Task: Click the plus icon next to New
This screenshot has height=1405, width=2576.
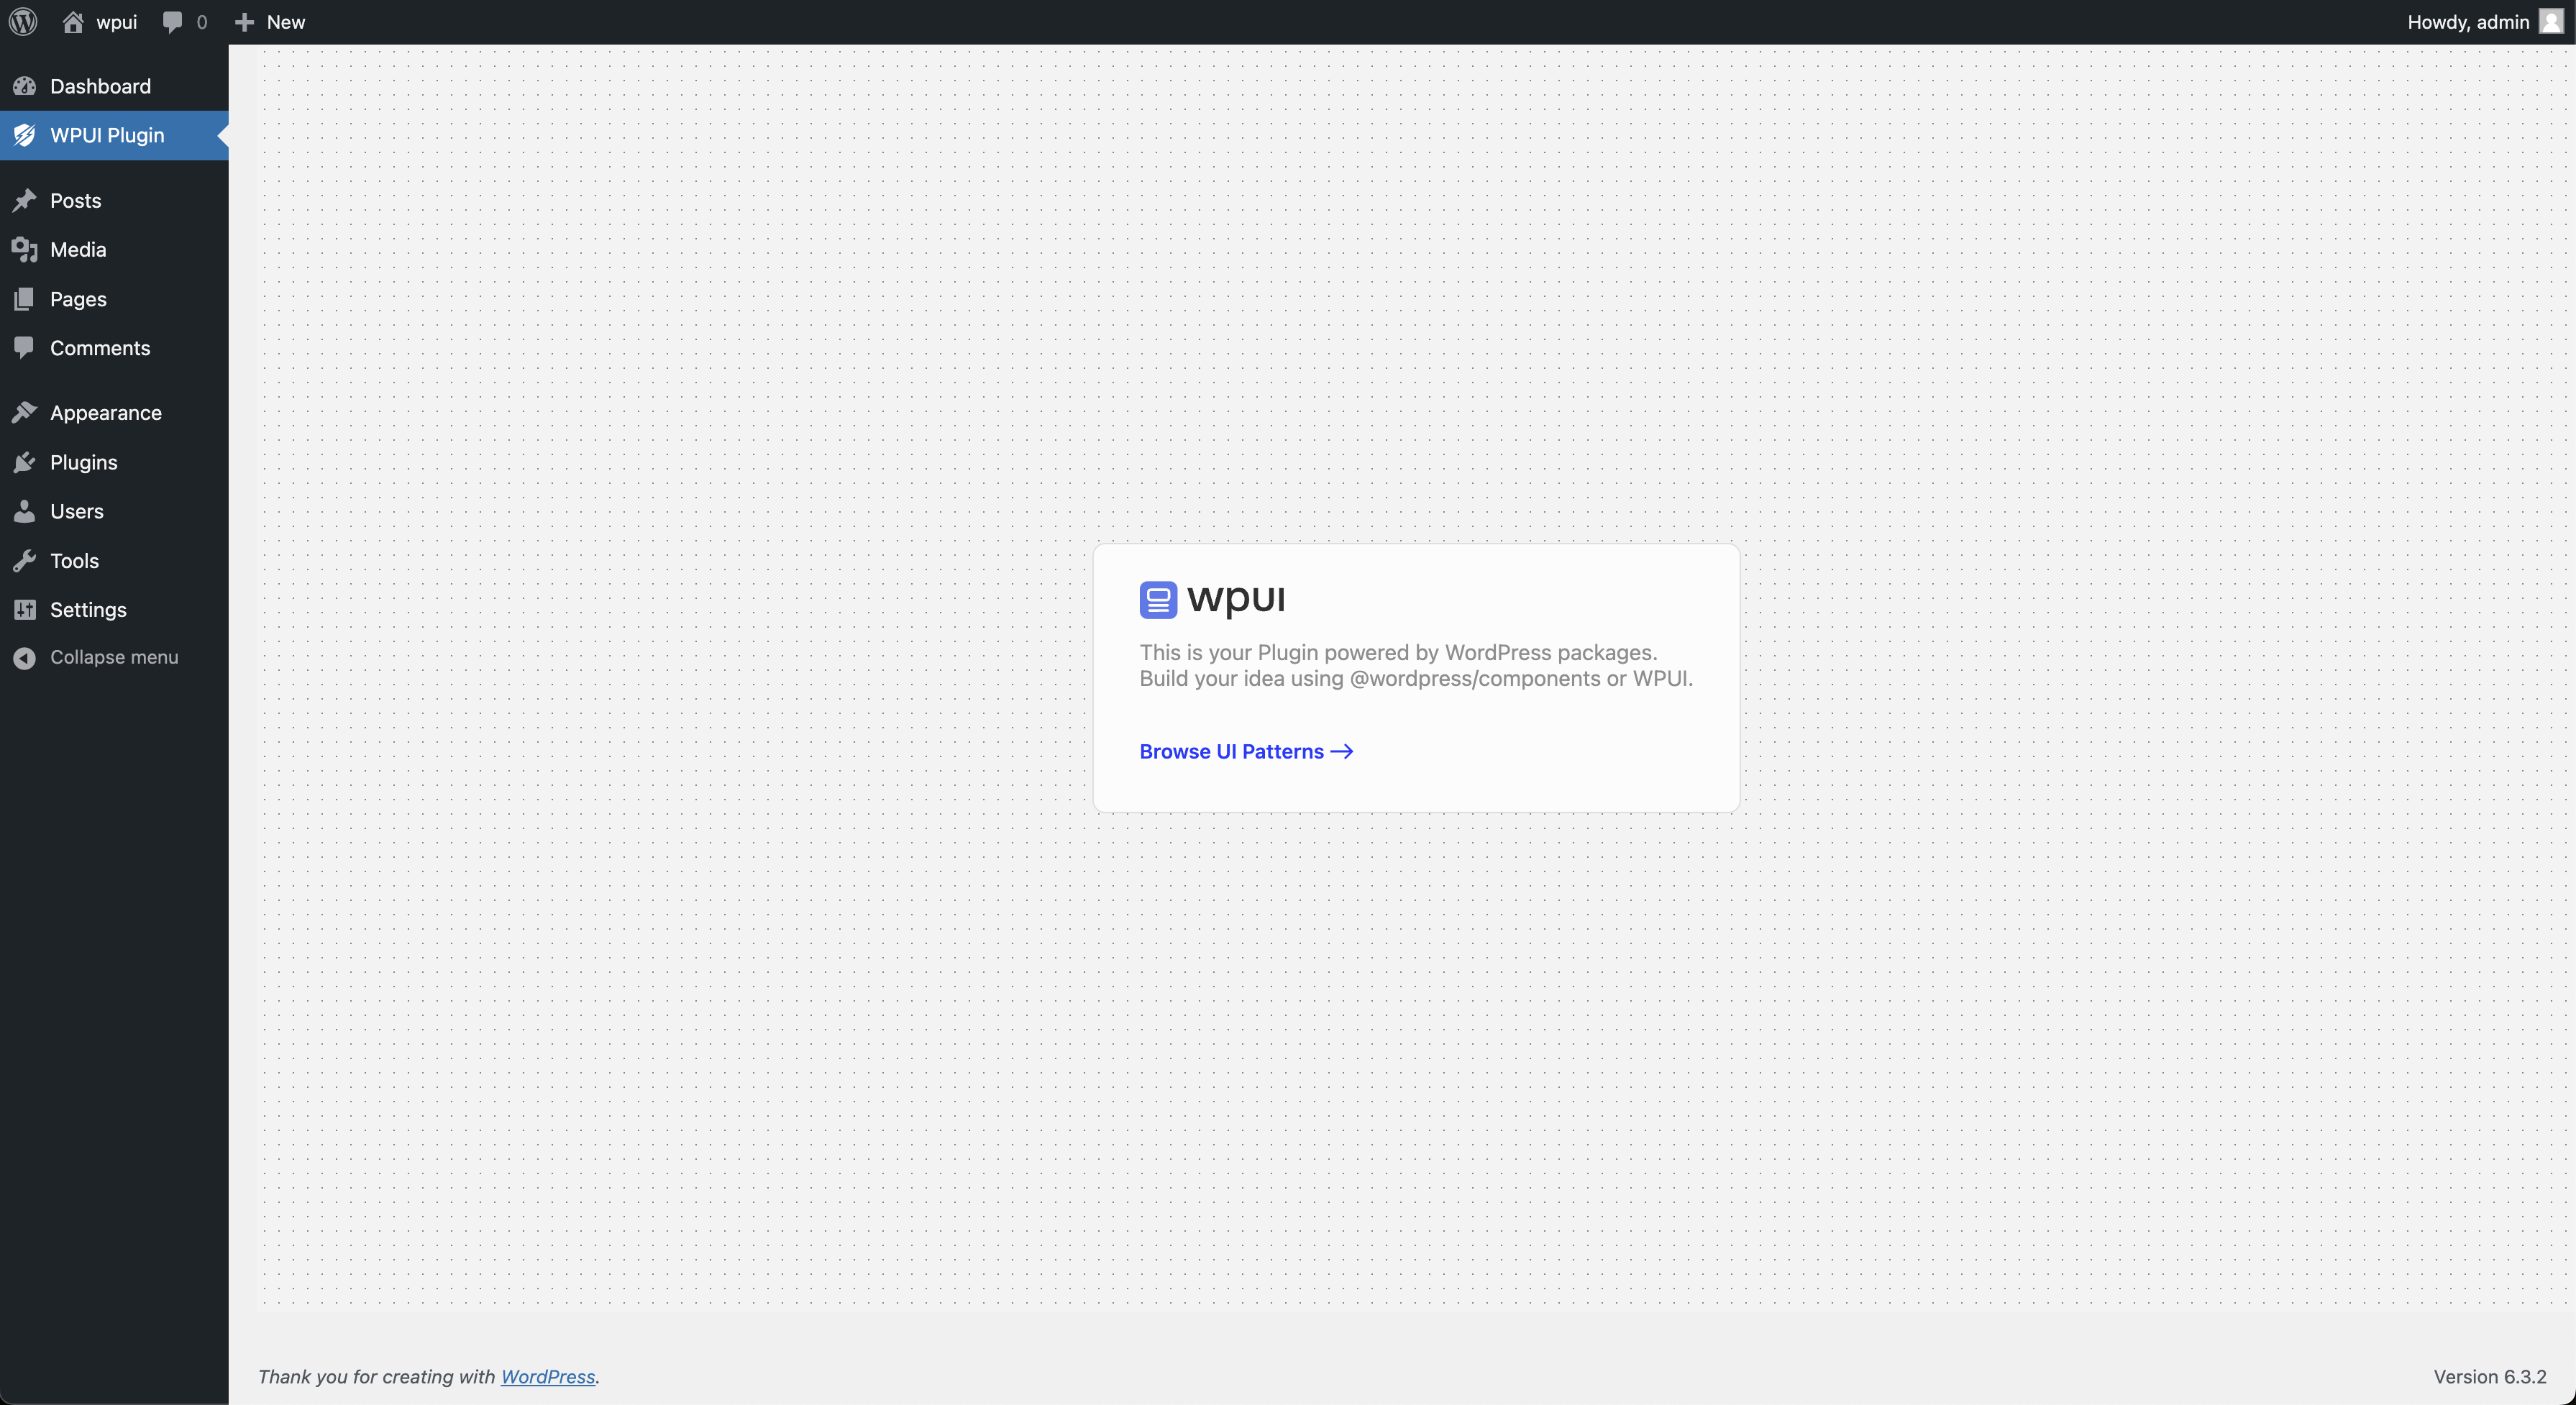Action: point(244,22)
